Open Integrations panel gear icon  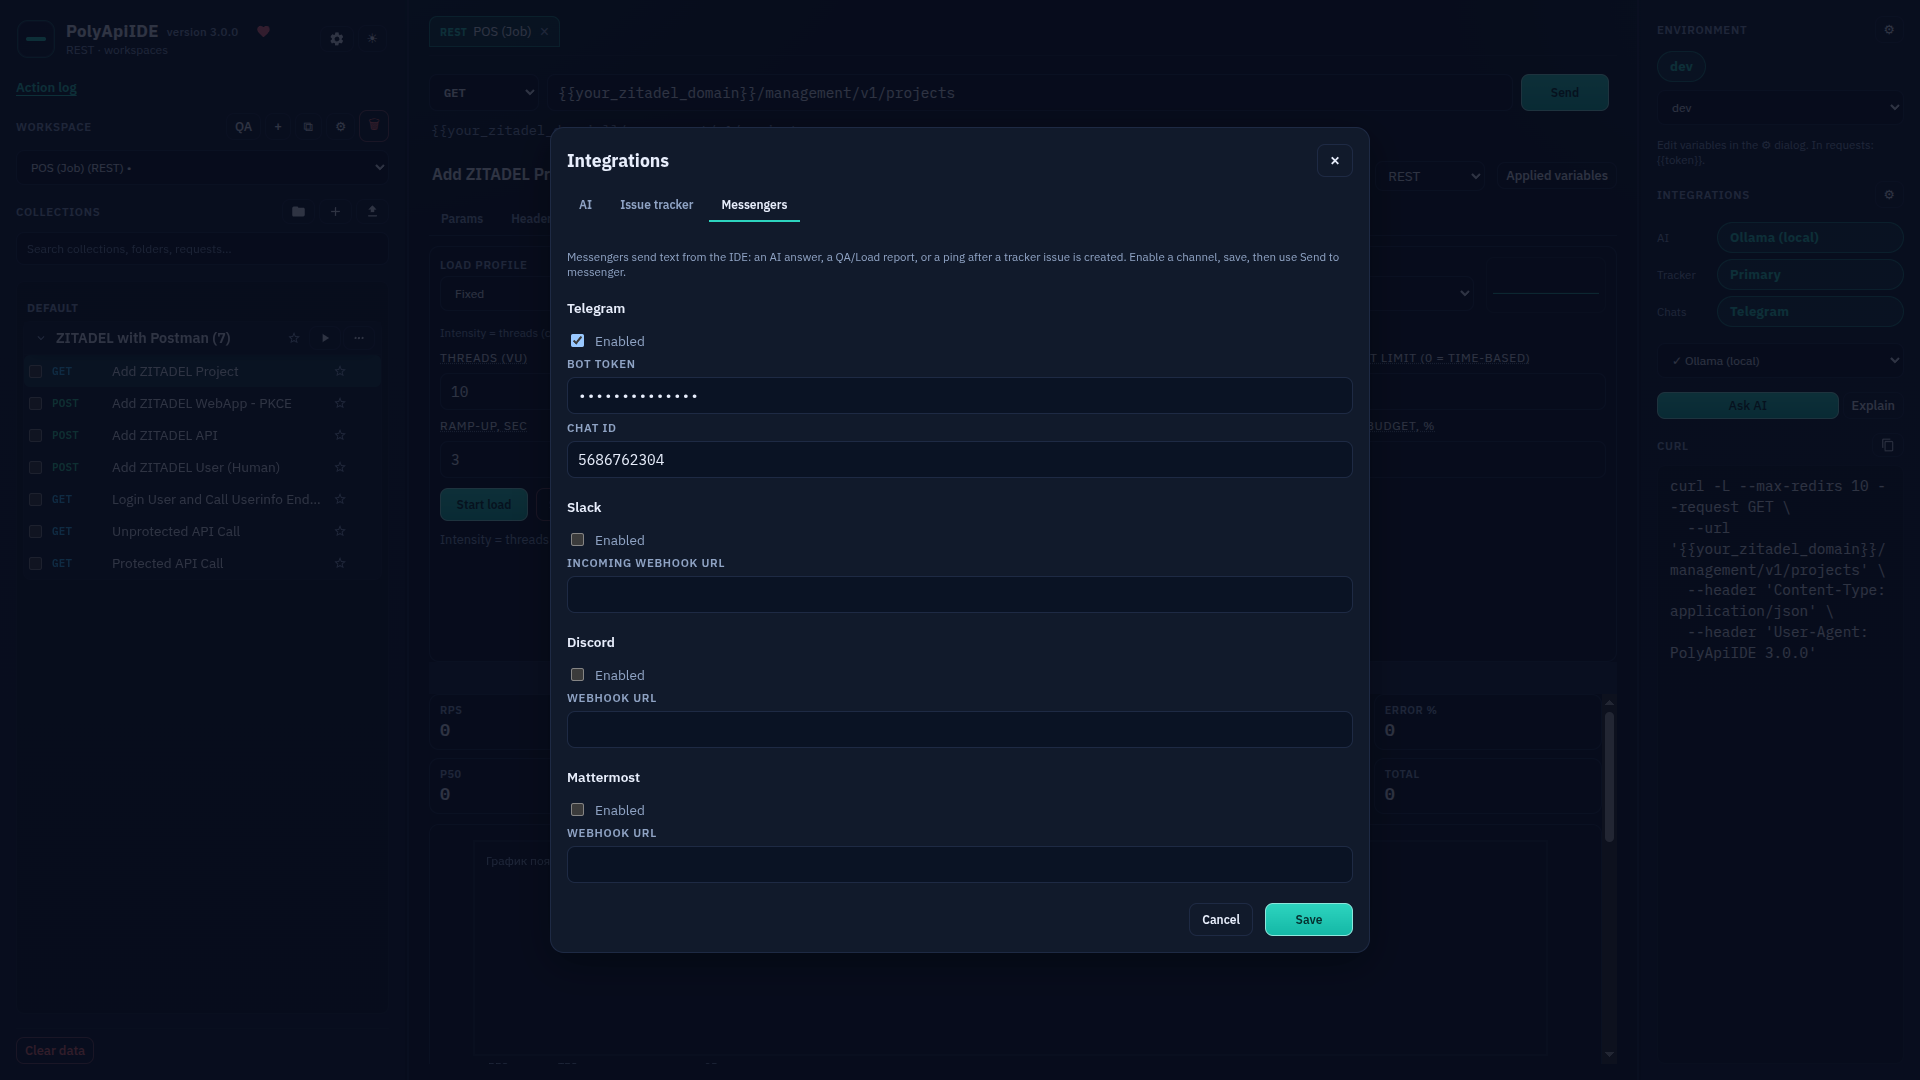tap(1889, 195)
